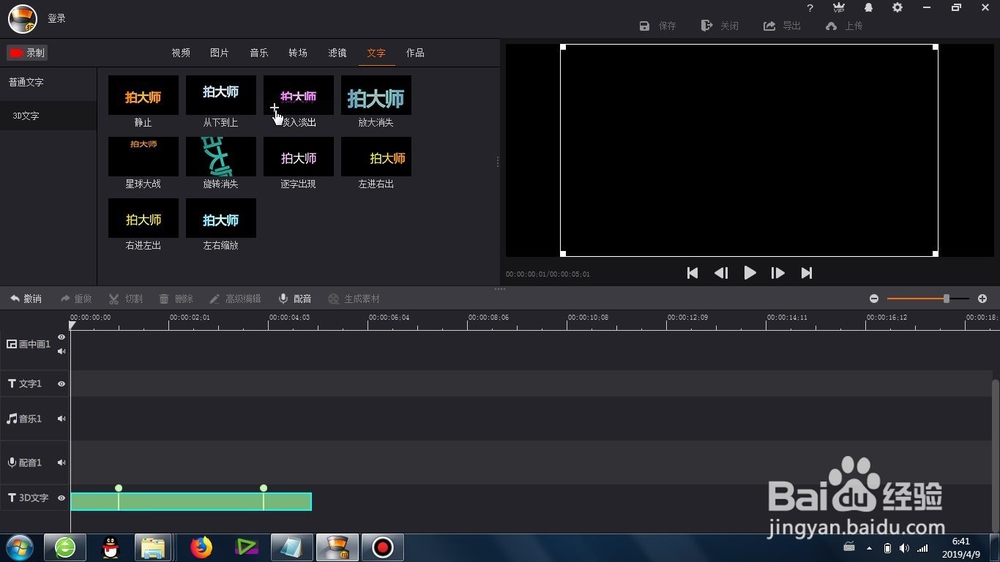Click the 重做 redo button

pos(76,299)
